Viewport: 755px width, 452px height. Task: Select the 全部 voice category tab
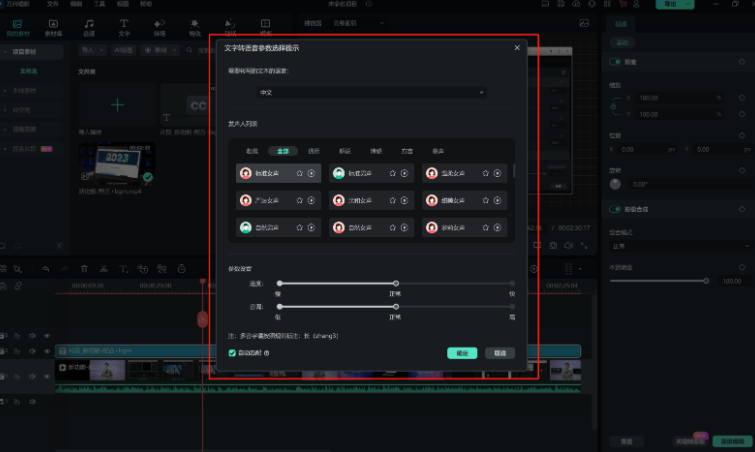pyautogui.click(x=282, y=150)
